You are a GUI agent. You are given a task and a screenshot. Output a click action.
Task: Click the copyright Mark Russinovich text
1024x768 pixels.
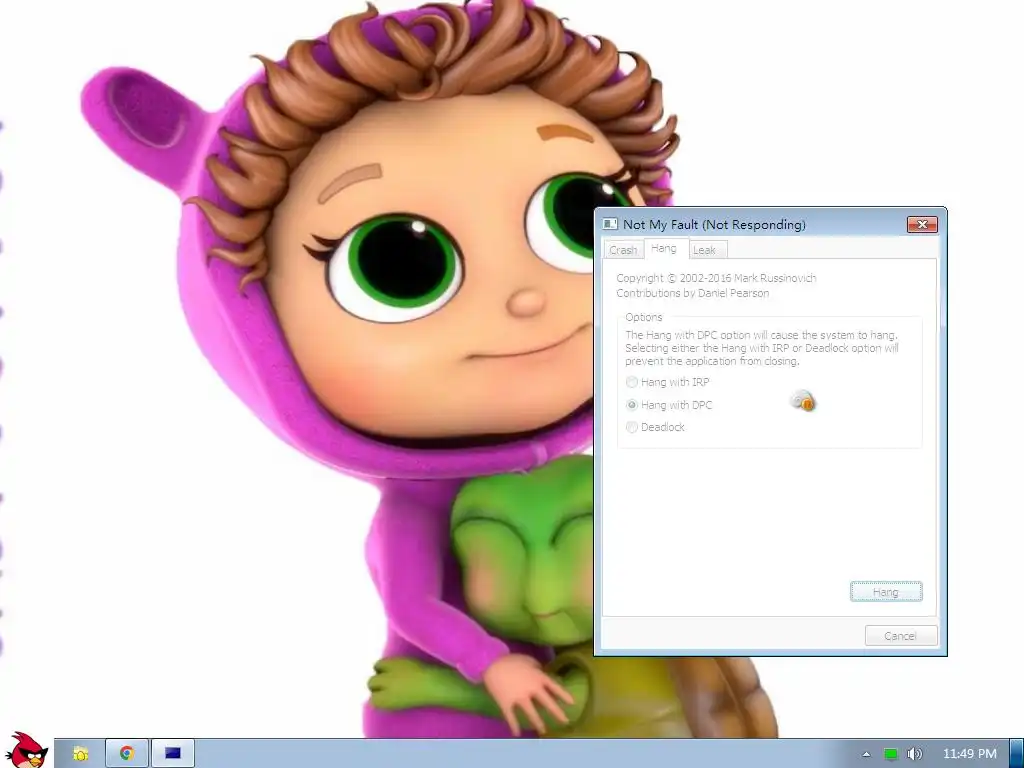tap(716, 278)
